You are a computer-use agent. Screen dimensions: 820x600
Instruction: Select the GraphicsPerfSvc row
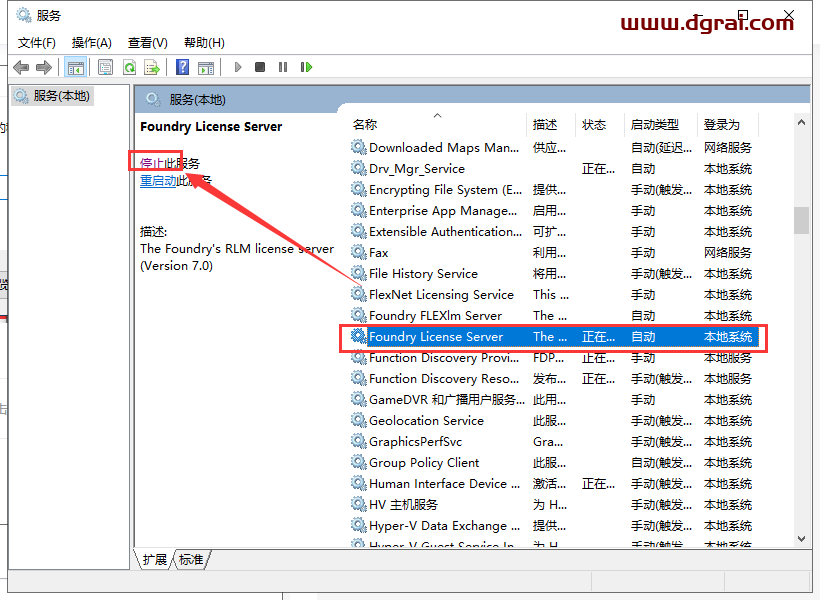click(x=554, y=441)
